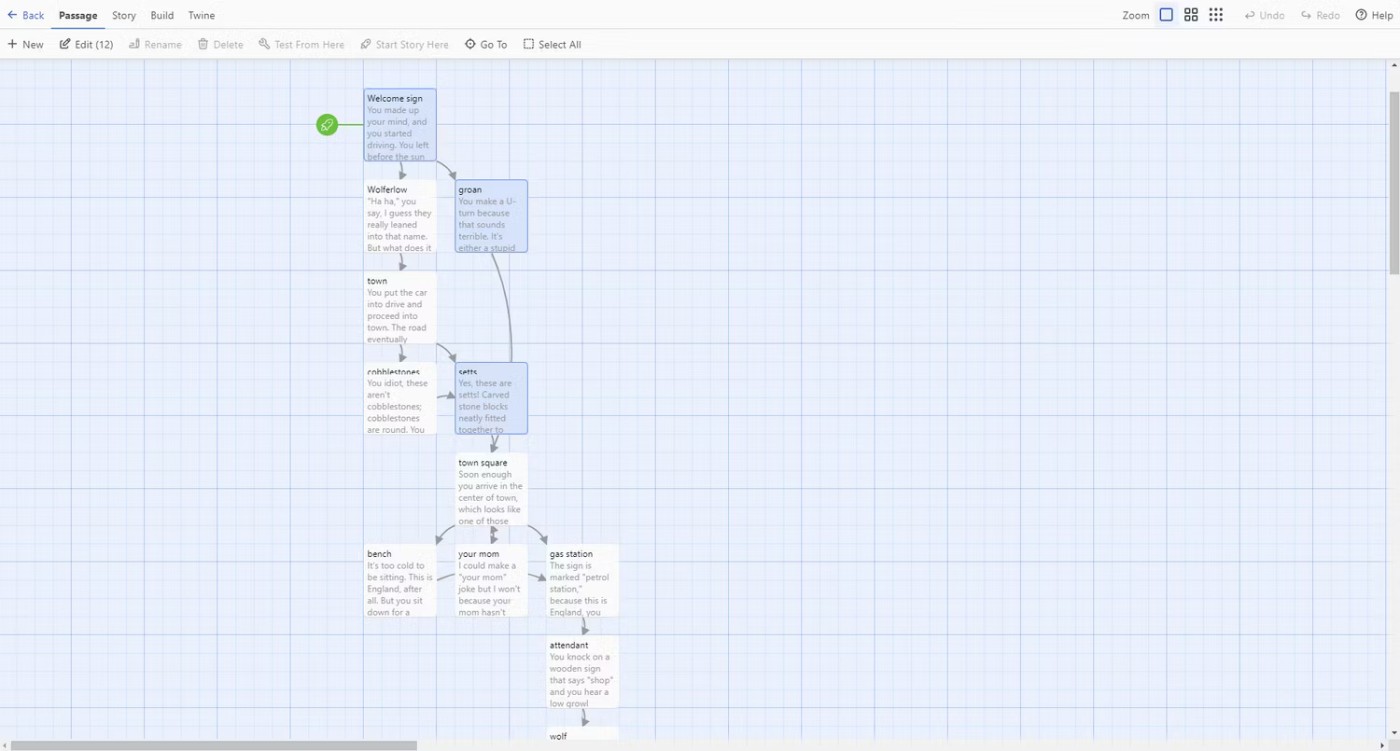1400x751 pixels.
Task: Open the Twine tab
Action: 201,15
